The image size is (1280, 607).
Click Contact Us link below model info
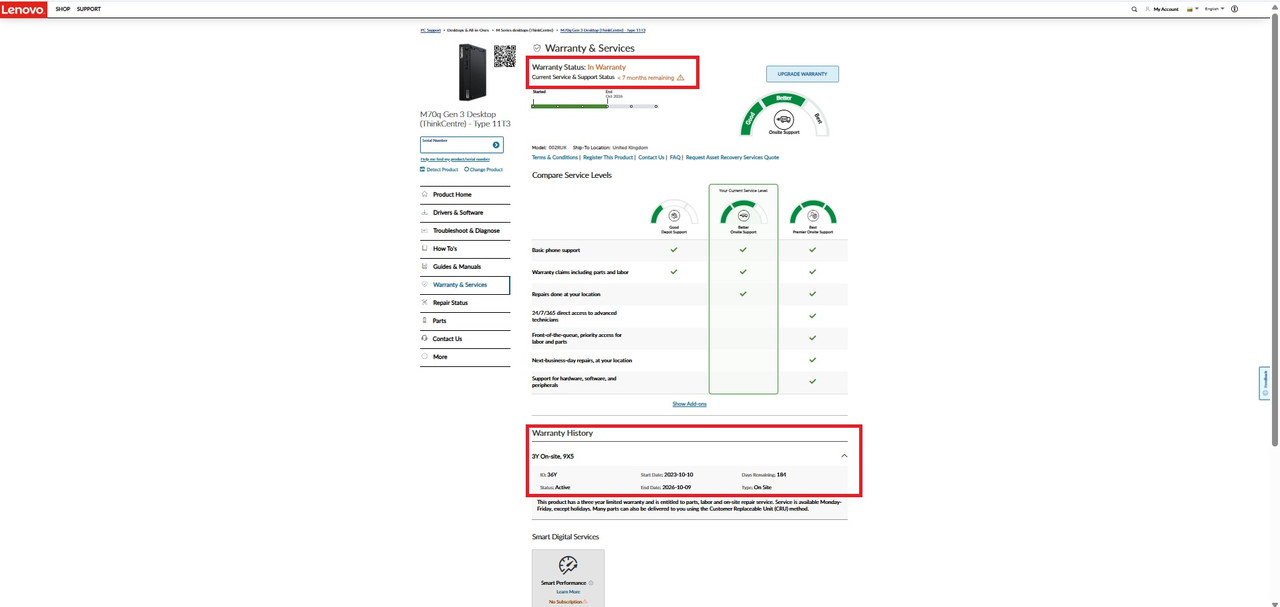coord(651,157)
